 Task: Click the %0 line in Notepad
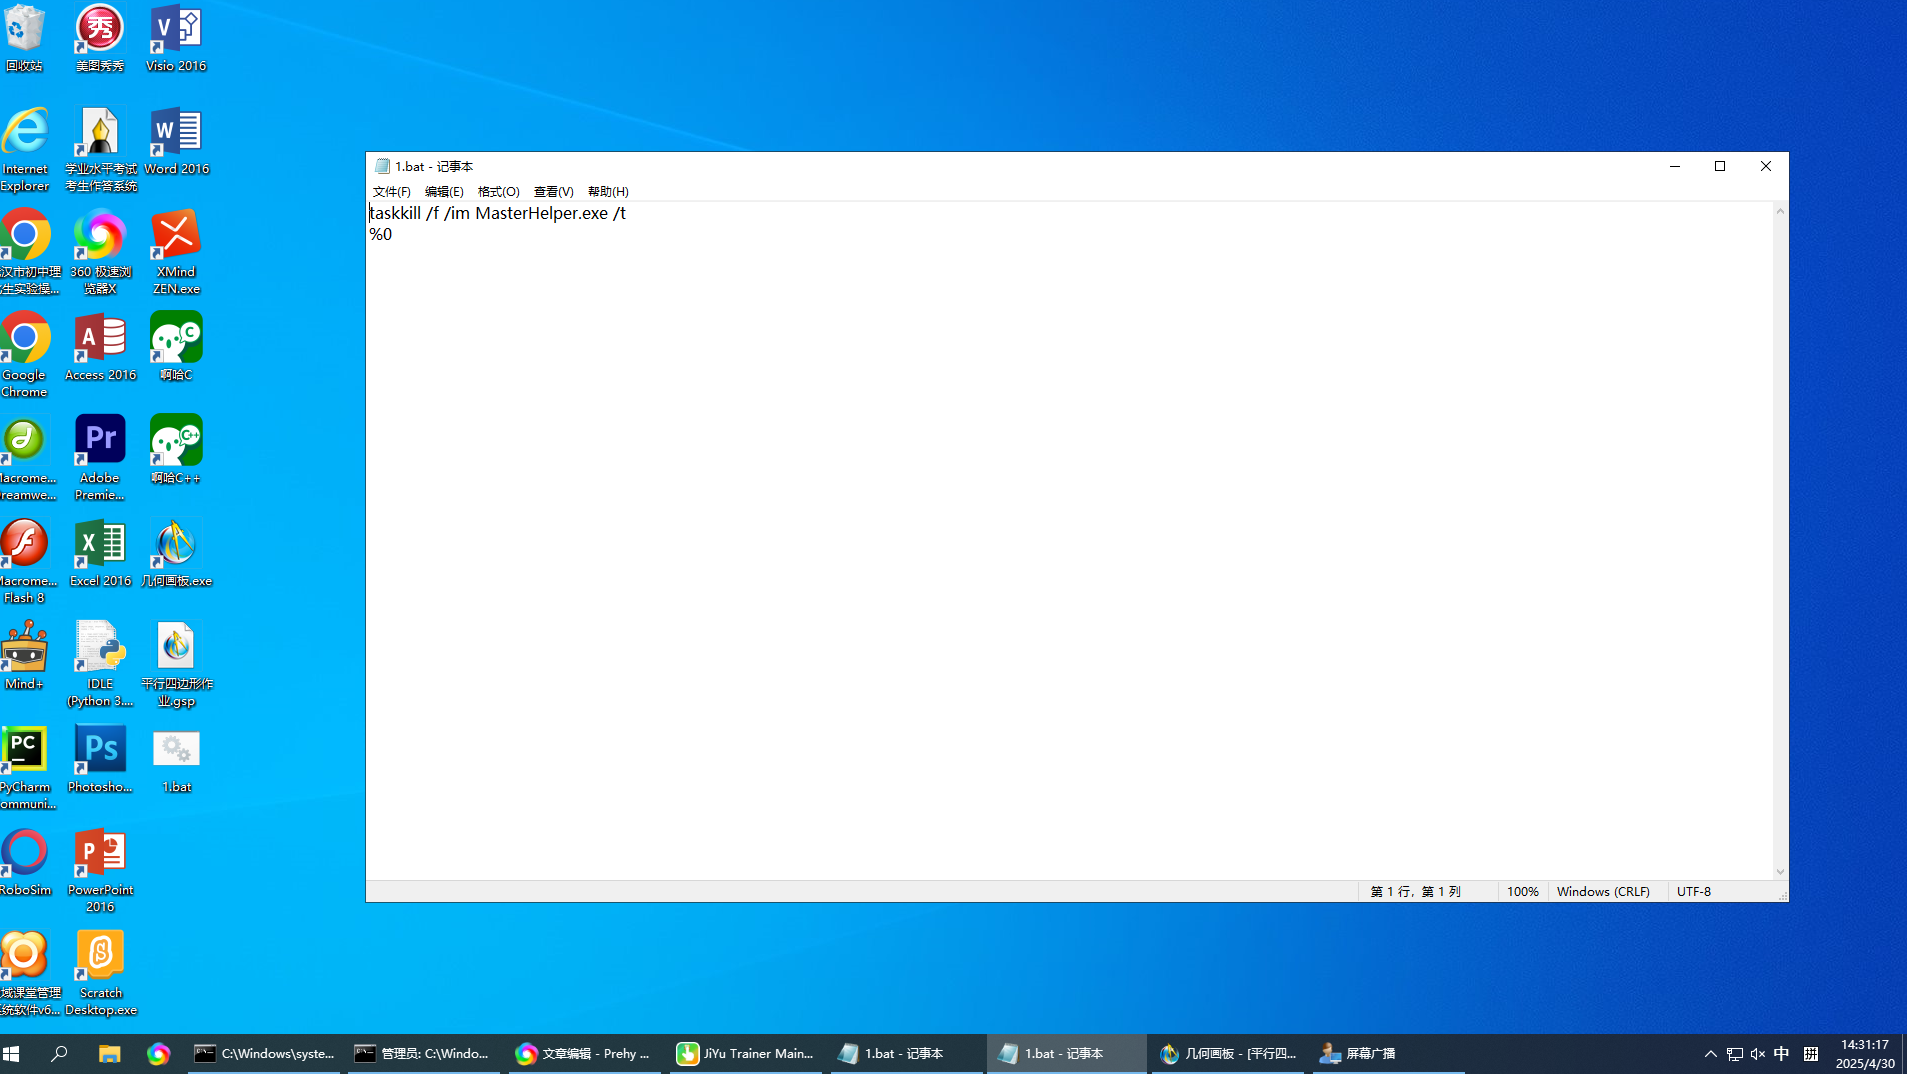tap(381, 234)
